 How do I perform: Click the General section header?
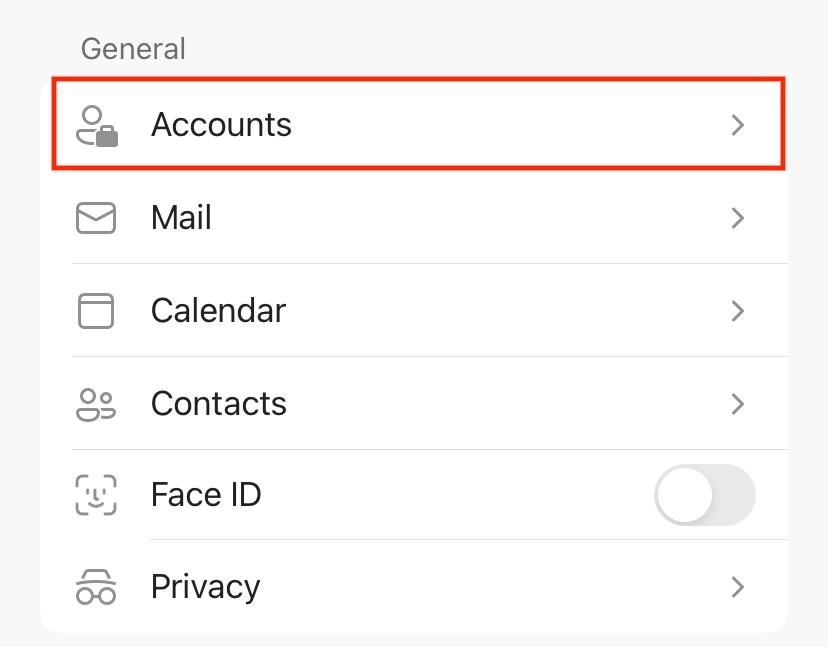(133, 49)
